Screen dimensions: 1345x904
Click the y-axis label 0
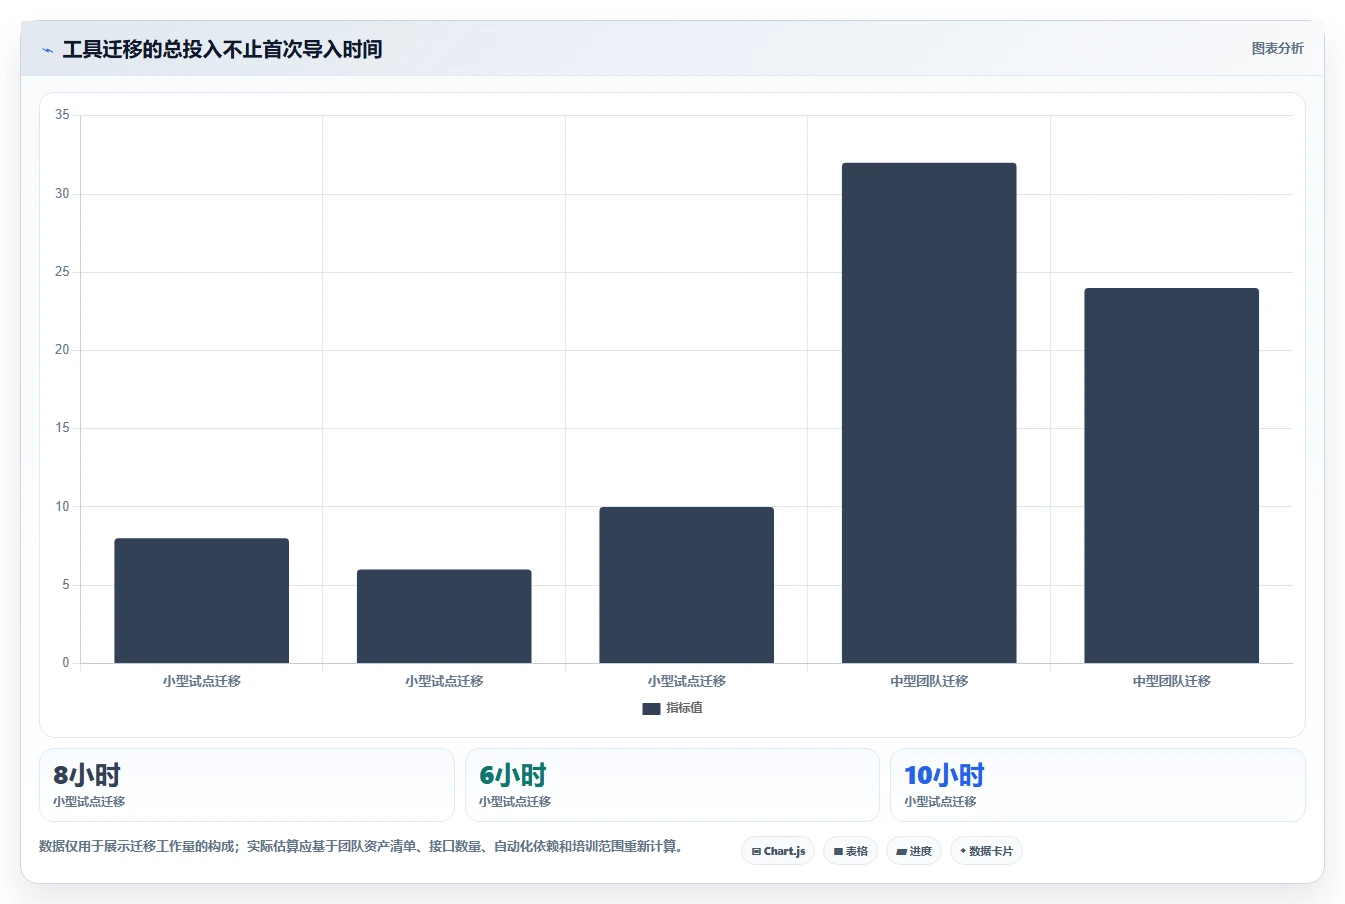[66, 663]
